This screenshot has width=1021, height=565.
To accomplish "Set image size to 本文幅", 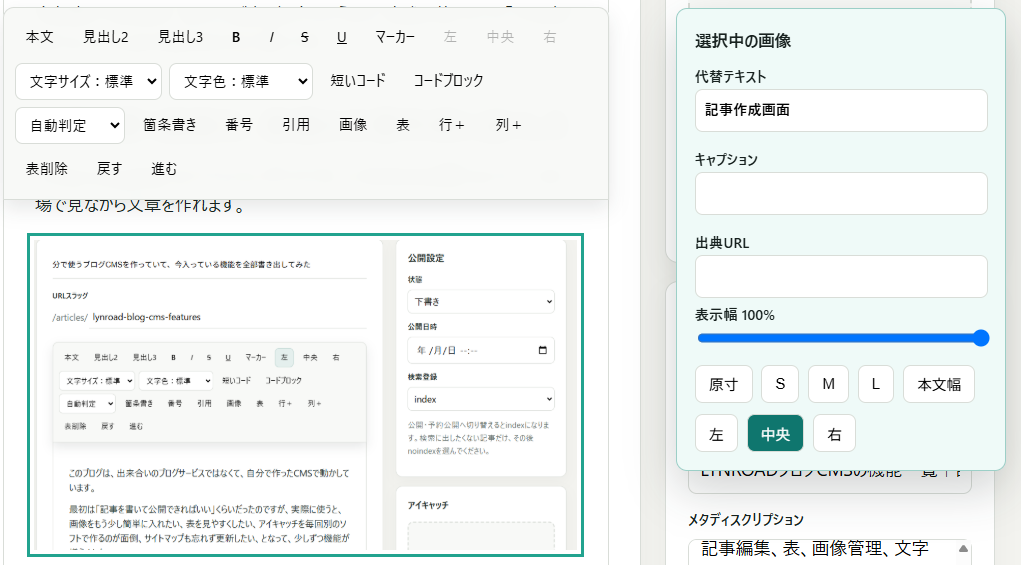I will [939, 384].
